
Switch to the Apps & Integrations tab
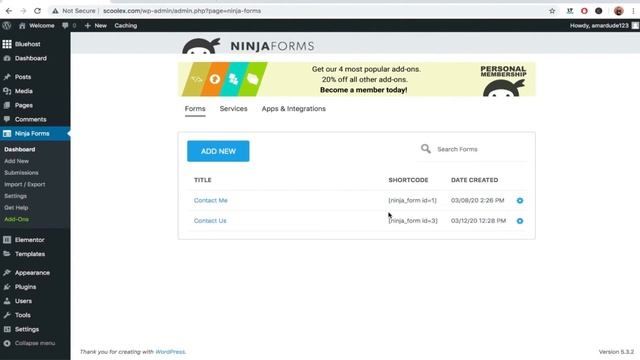294,109
